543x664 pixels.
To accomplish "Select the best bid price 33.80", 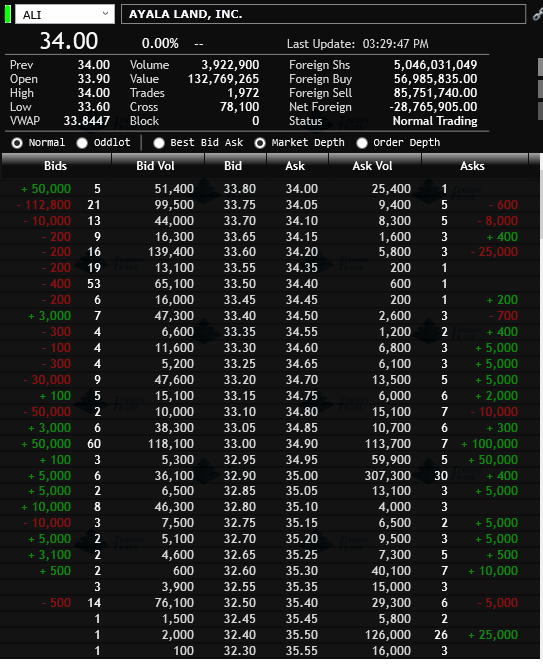I will click(x=240, y=189).
